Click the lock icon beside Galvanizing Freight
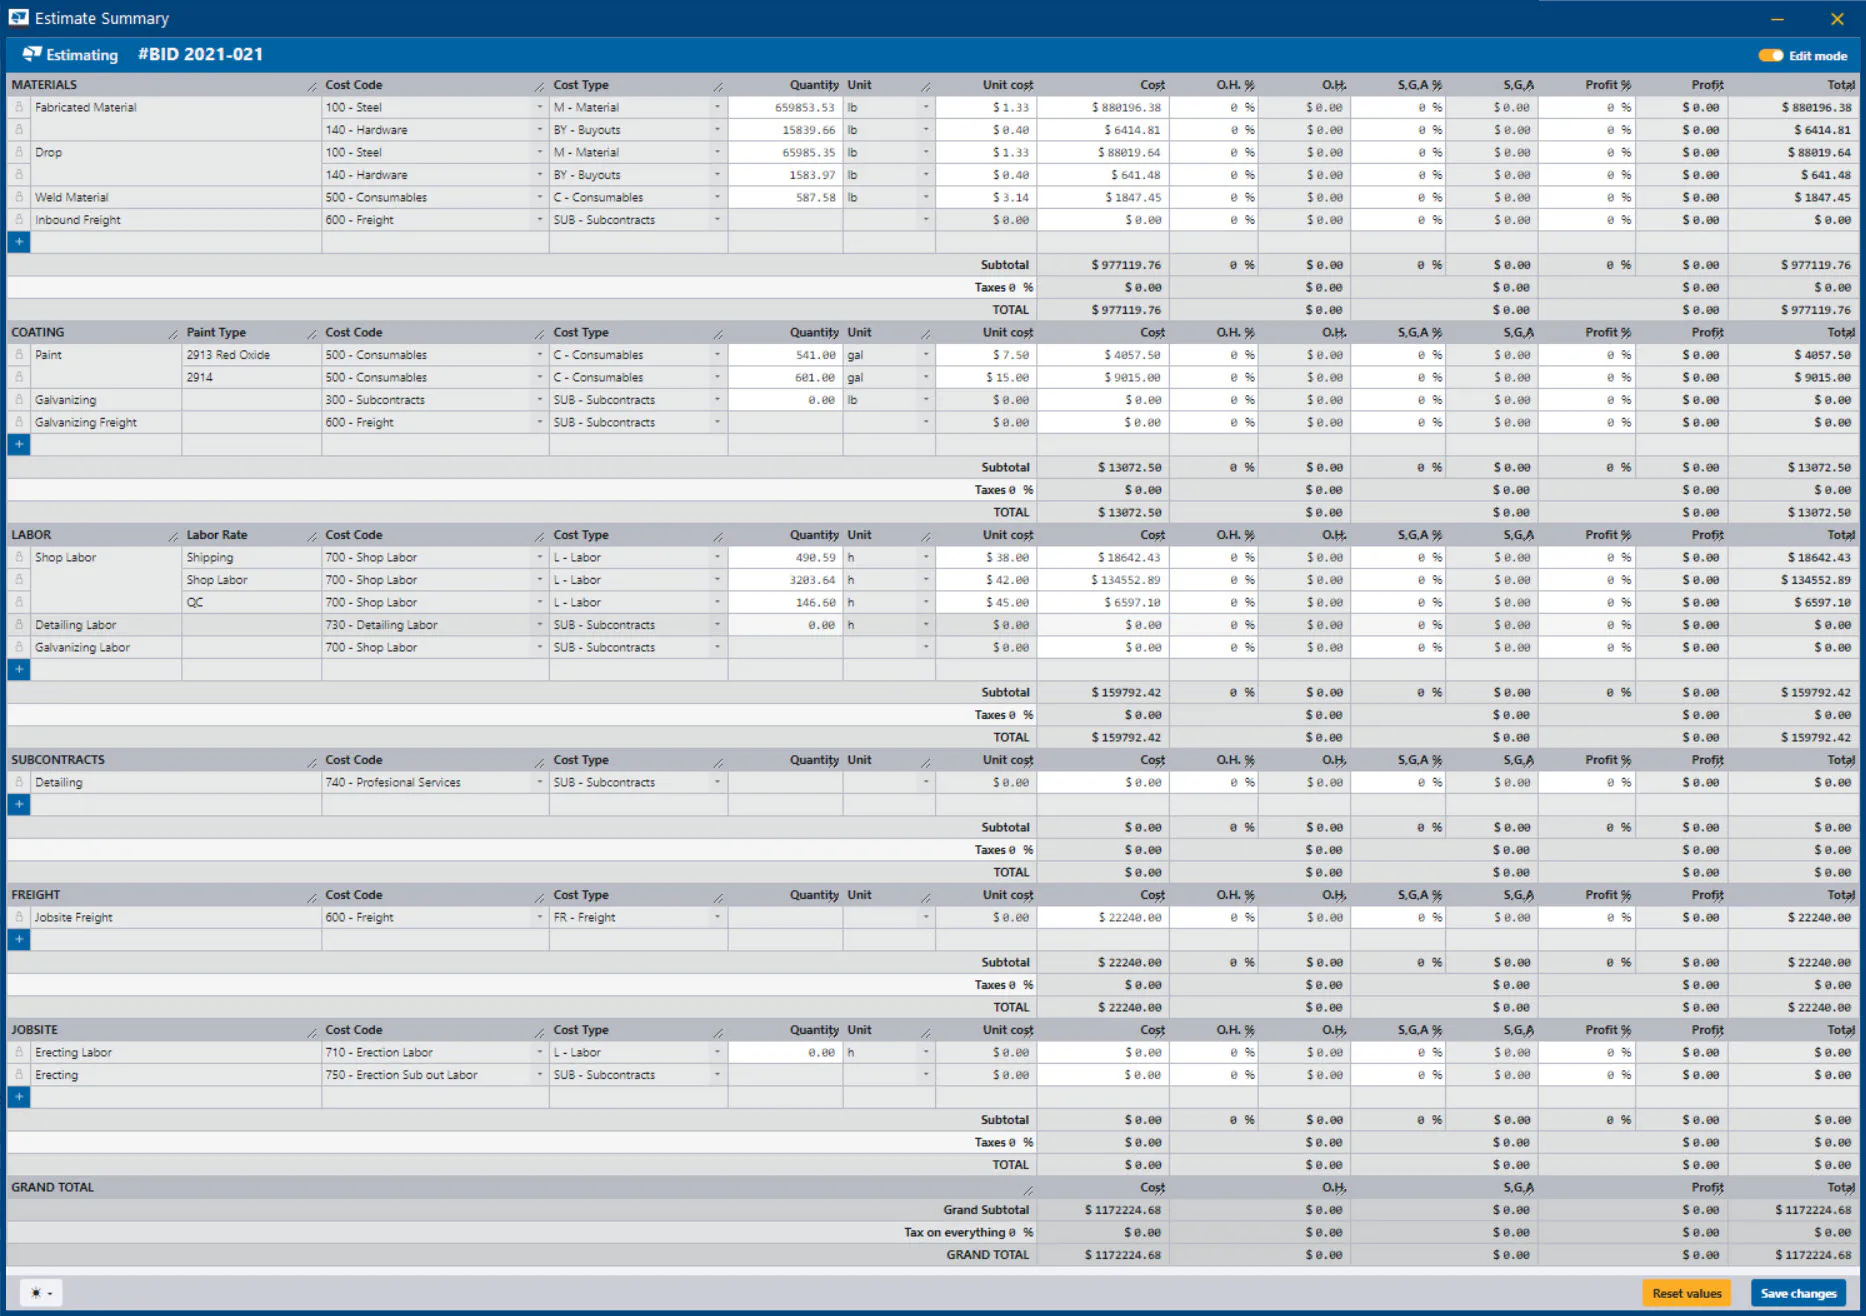The width and height of the screenshot is (1866, 1316). pos(19,422)
